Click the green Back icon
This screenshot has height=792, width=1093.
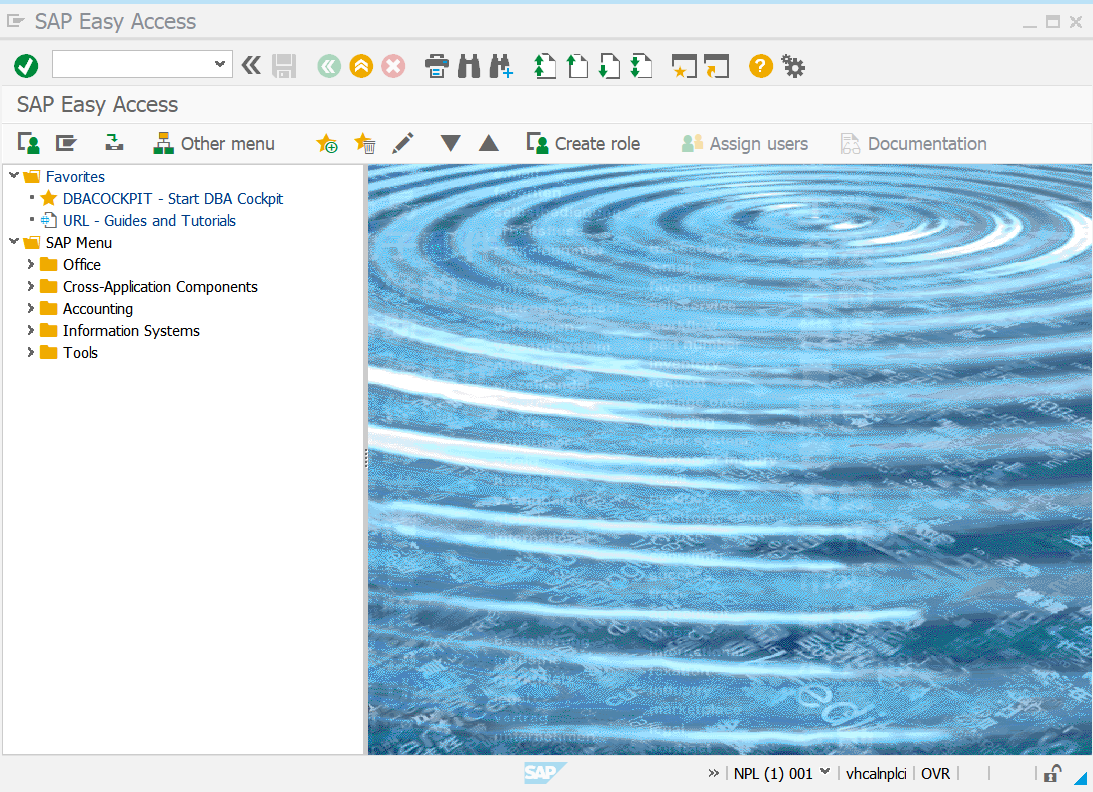(329, 66)
